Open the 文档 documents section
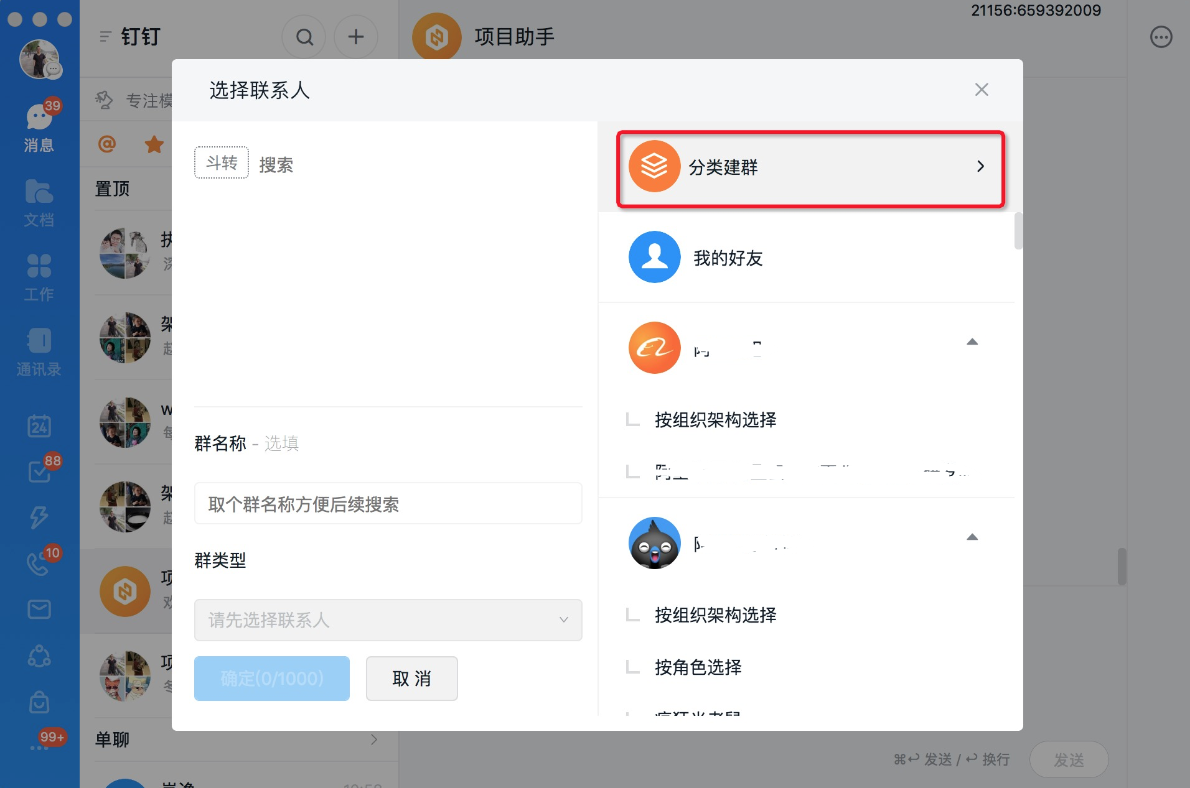Viewport: 1190px width, 788px height. tap(39, 203)
